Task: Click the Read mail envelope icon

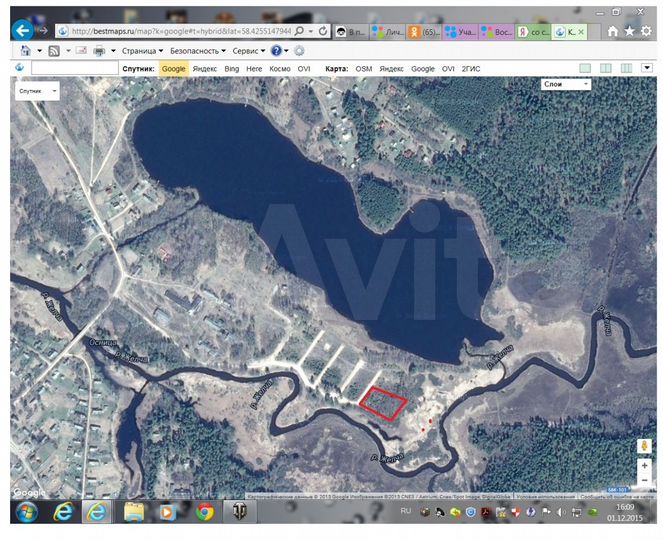Action: 81,50
